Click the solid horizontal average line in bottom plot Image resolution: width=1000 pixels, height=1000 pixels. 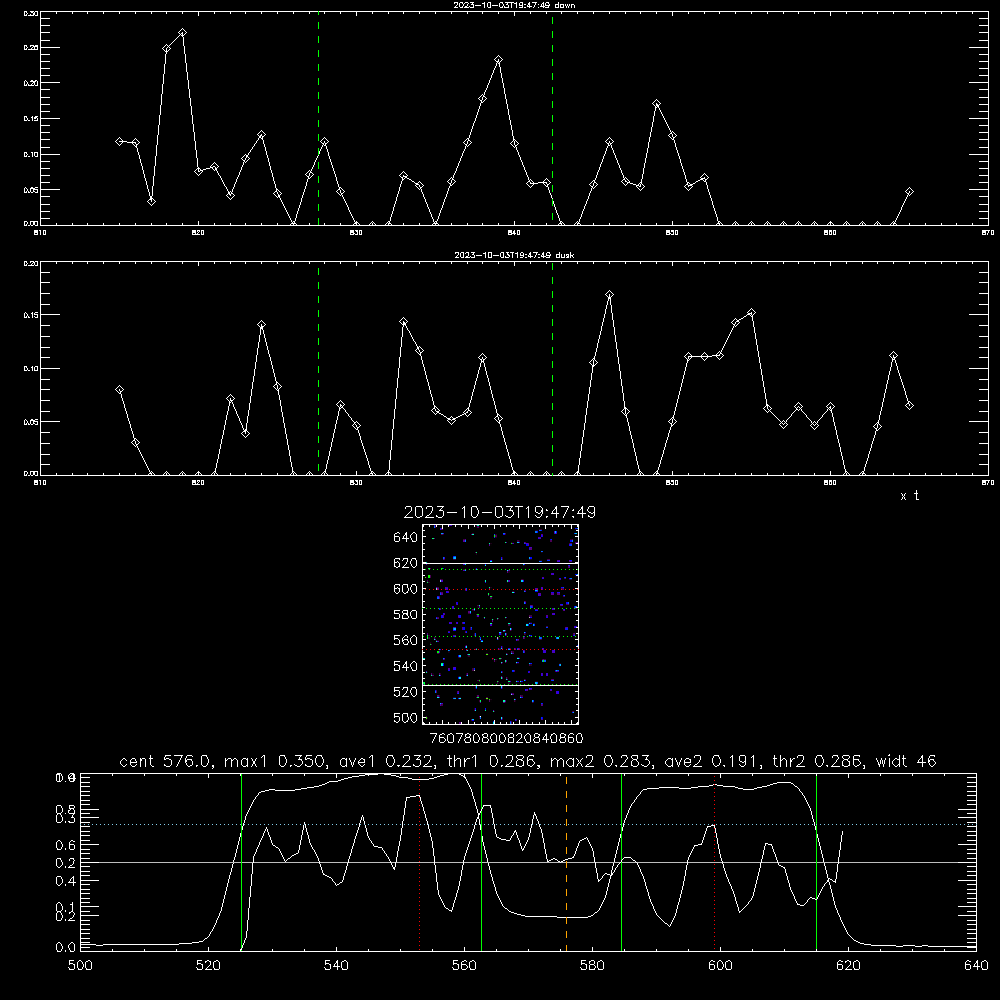coord(528,862)
